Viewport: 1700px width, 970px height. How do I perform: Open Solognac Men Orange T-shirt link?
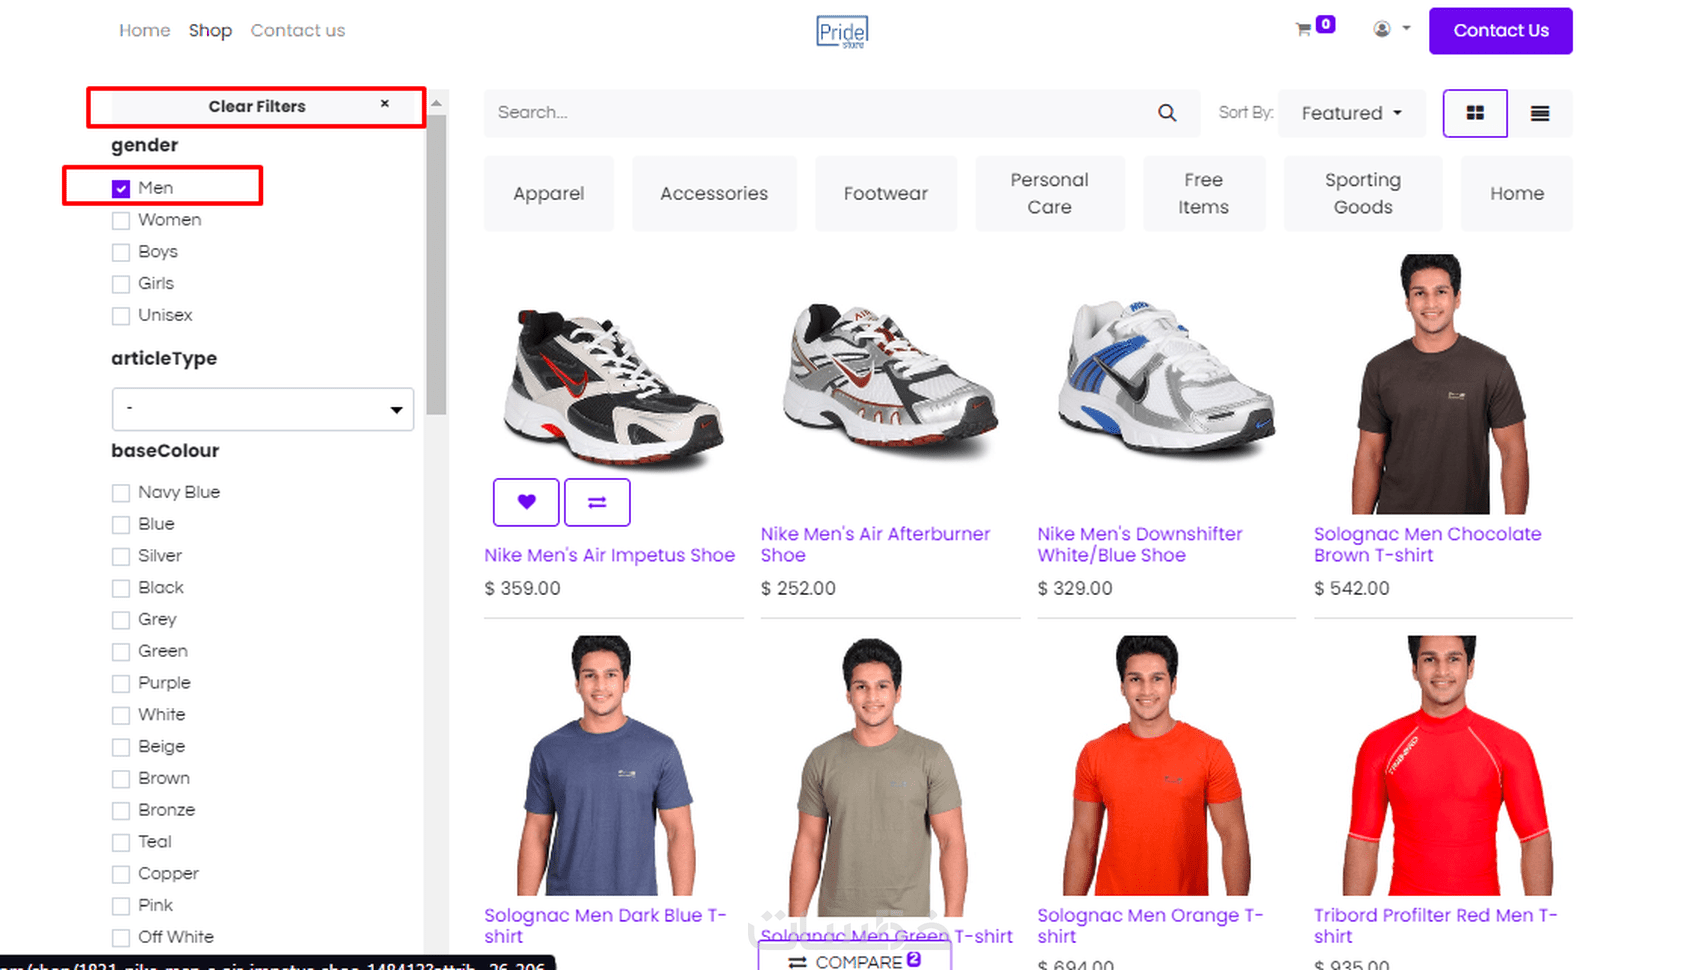pyautogui.click(x=1150, y=926)
